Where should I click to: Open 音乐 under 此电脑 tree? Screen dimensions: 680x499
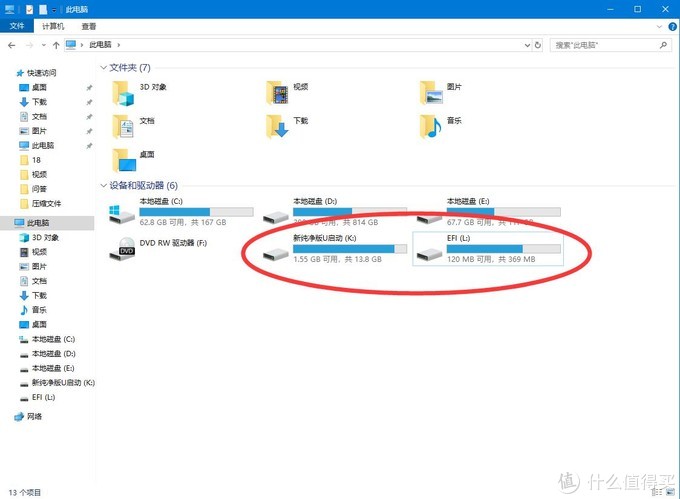click(33, 310)
